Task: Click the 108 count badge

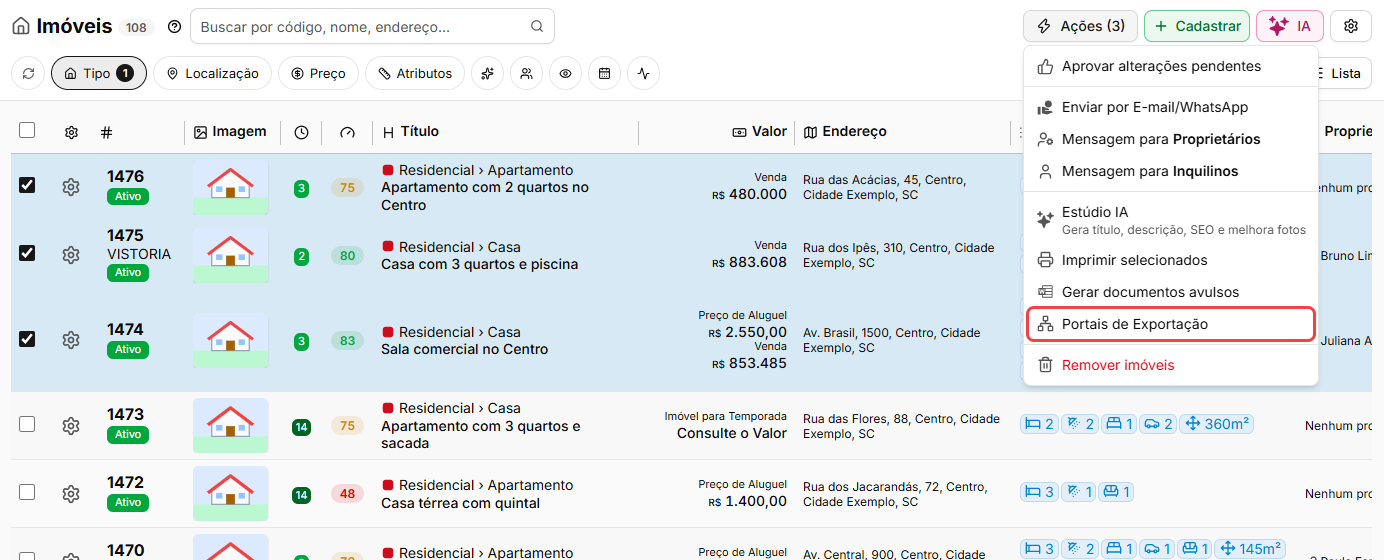Action: point(136,27)
